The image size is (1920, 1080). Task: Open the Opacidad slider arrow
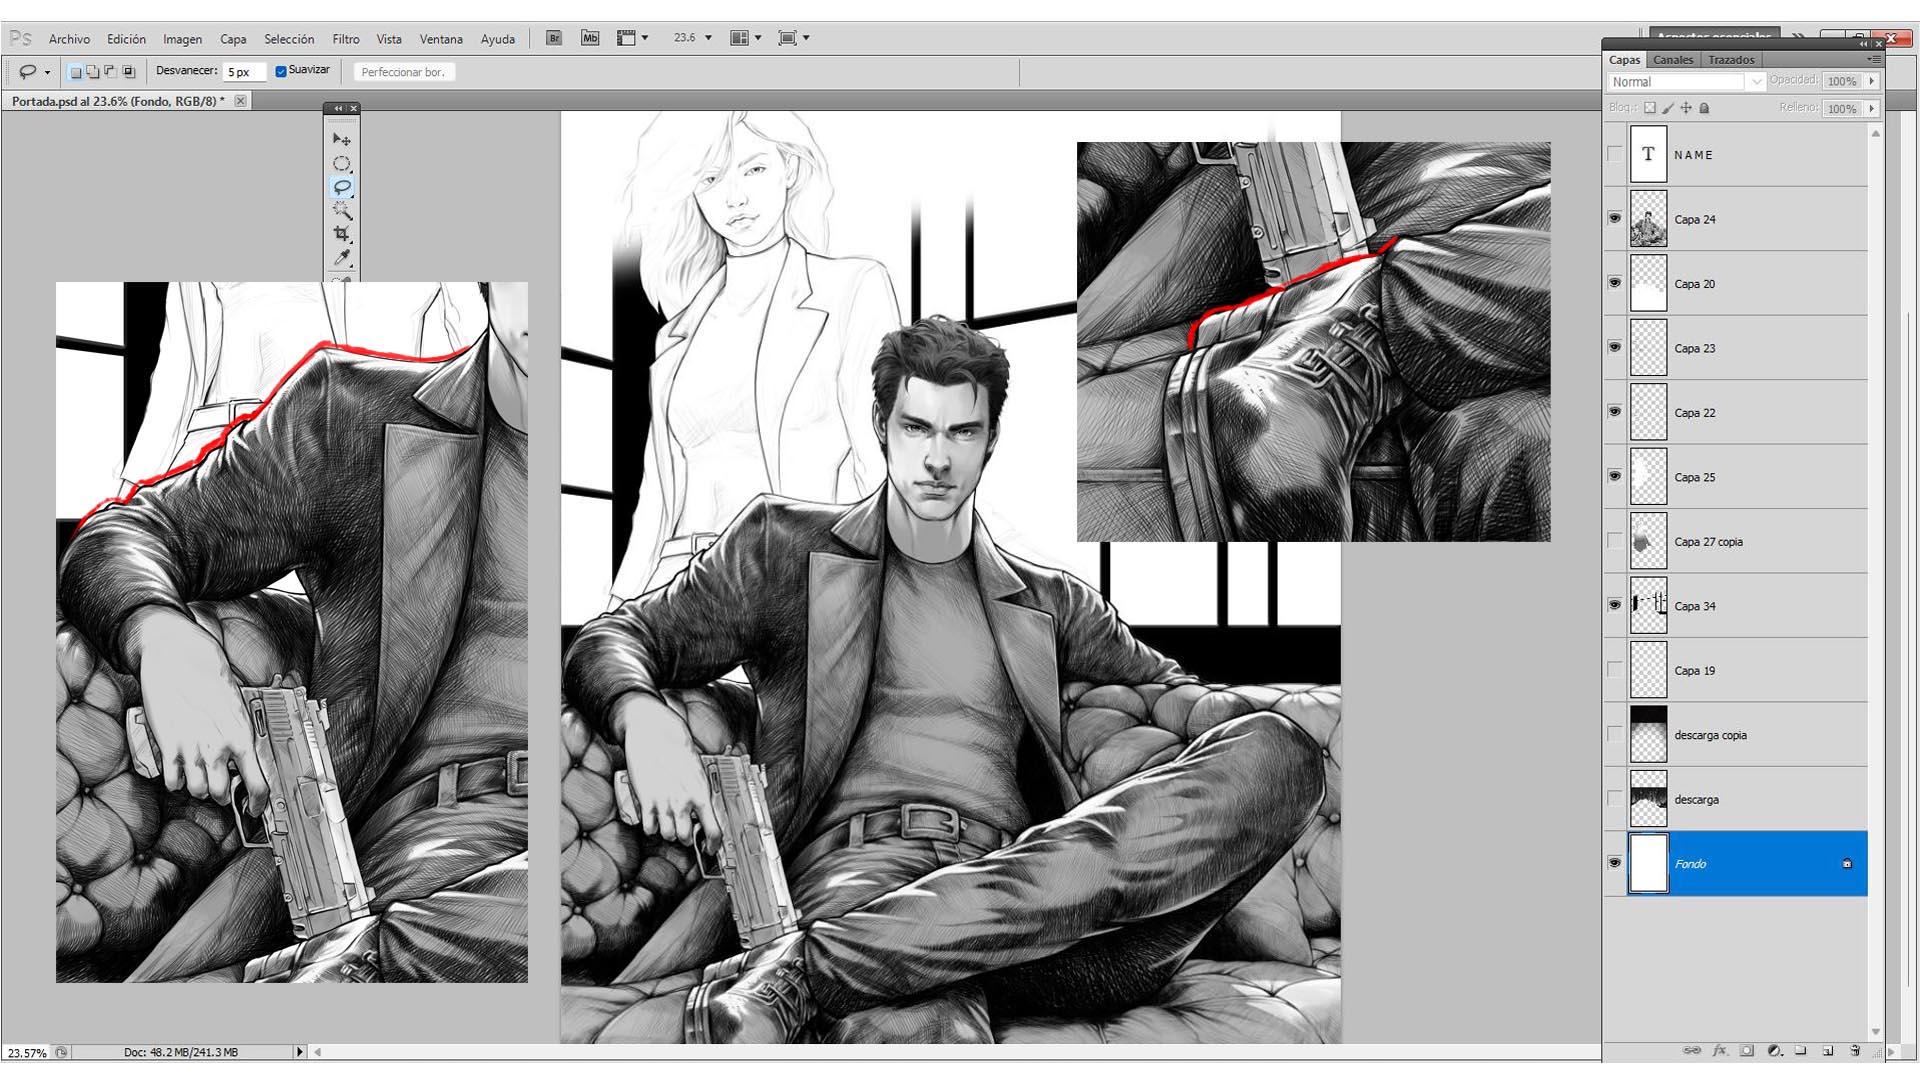click(1872, 81)
